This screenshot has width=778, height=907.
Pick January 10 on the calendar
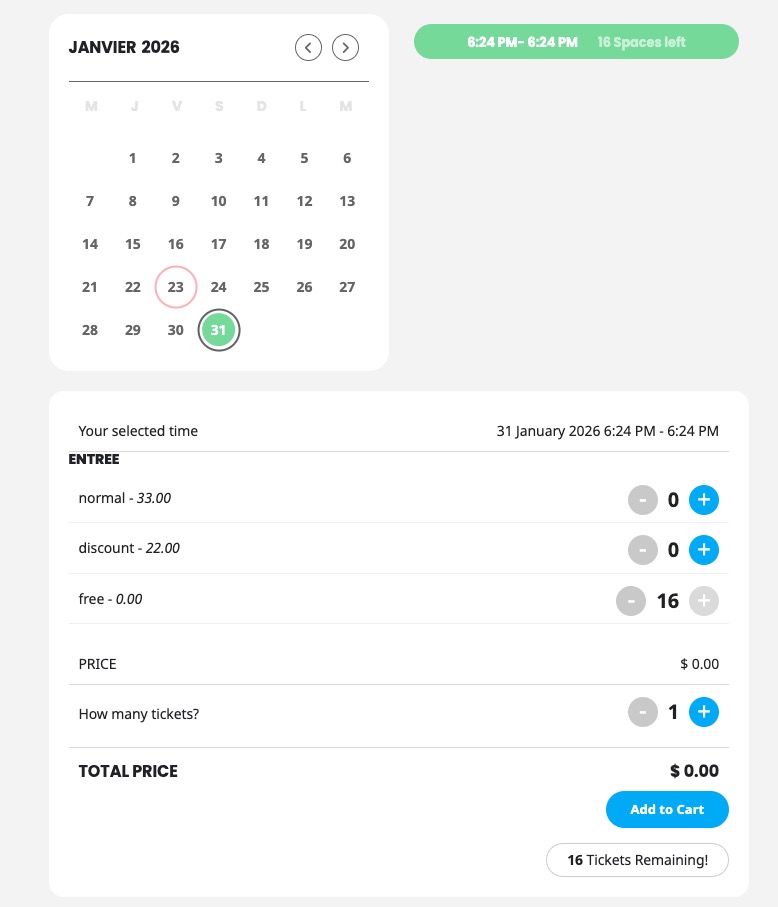click(219, 201)
